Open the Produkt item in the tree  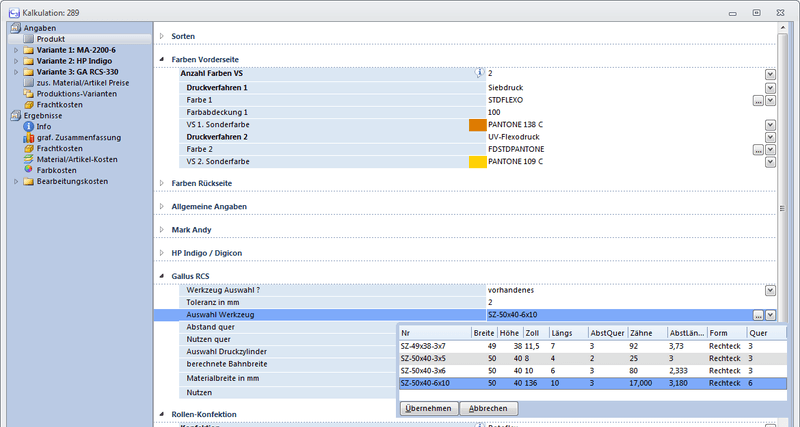pyautogui.click(x=51, y=39)
